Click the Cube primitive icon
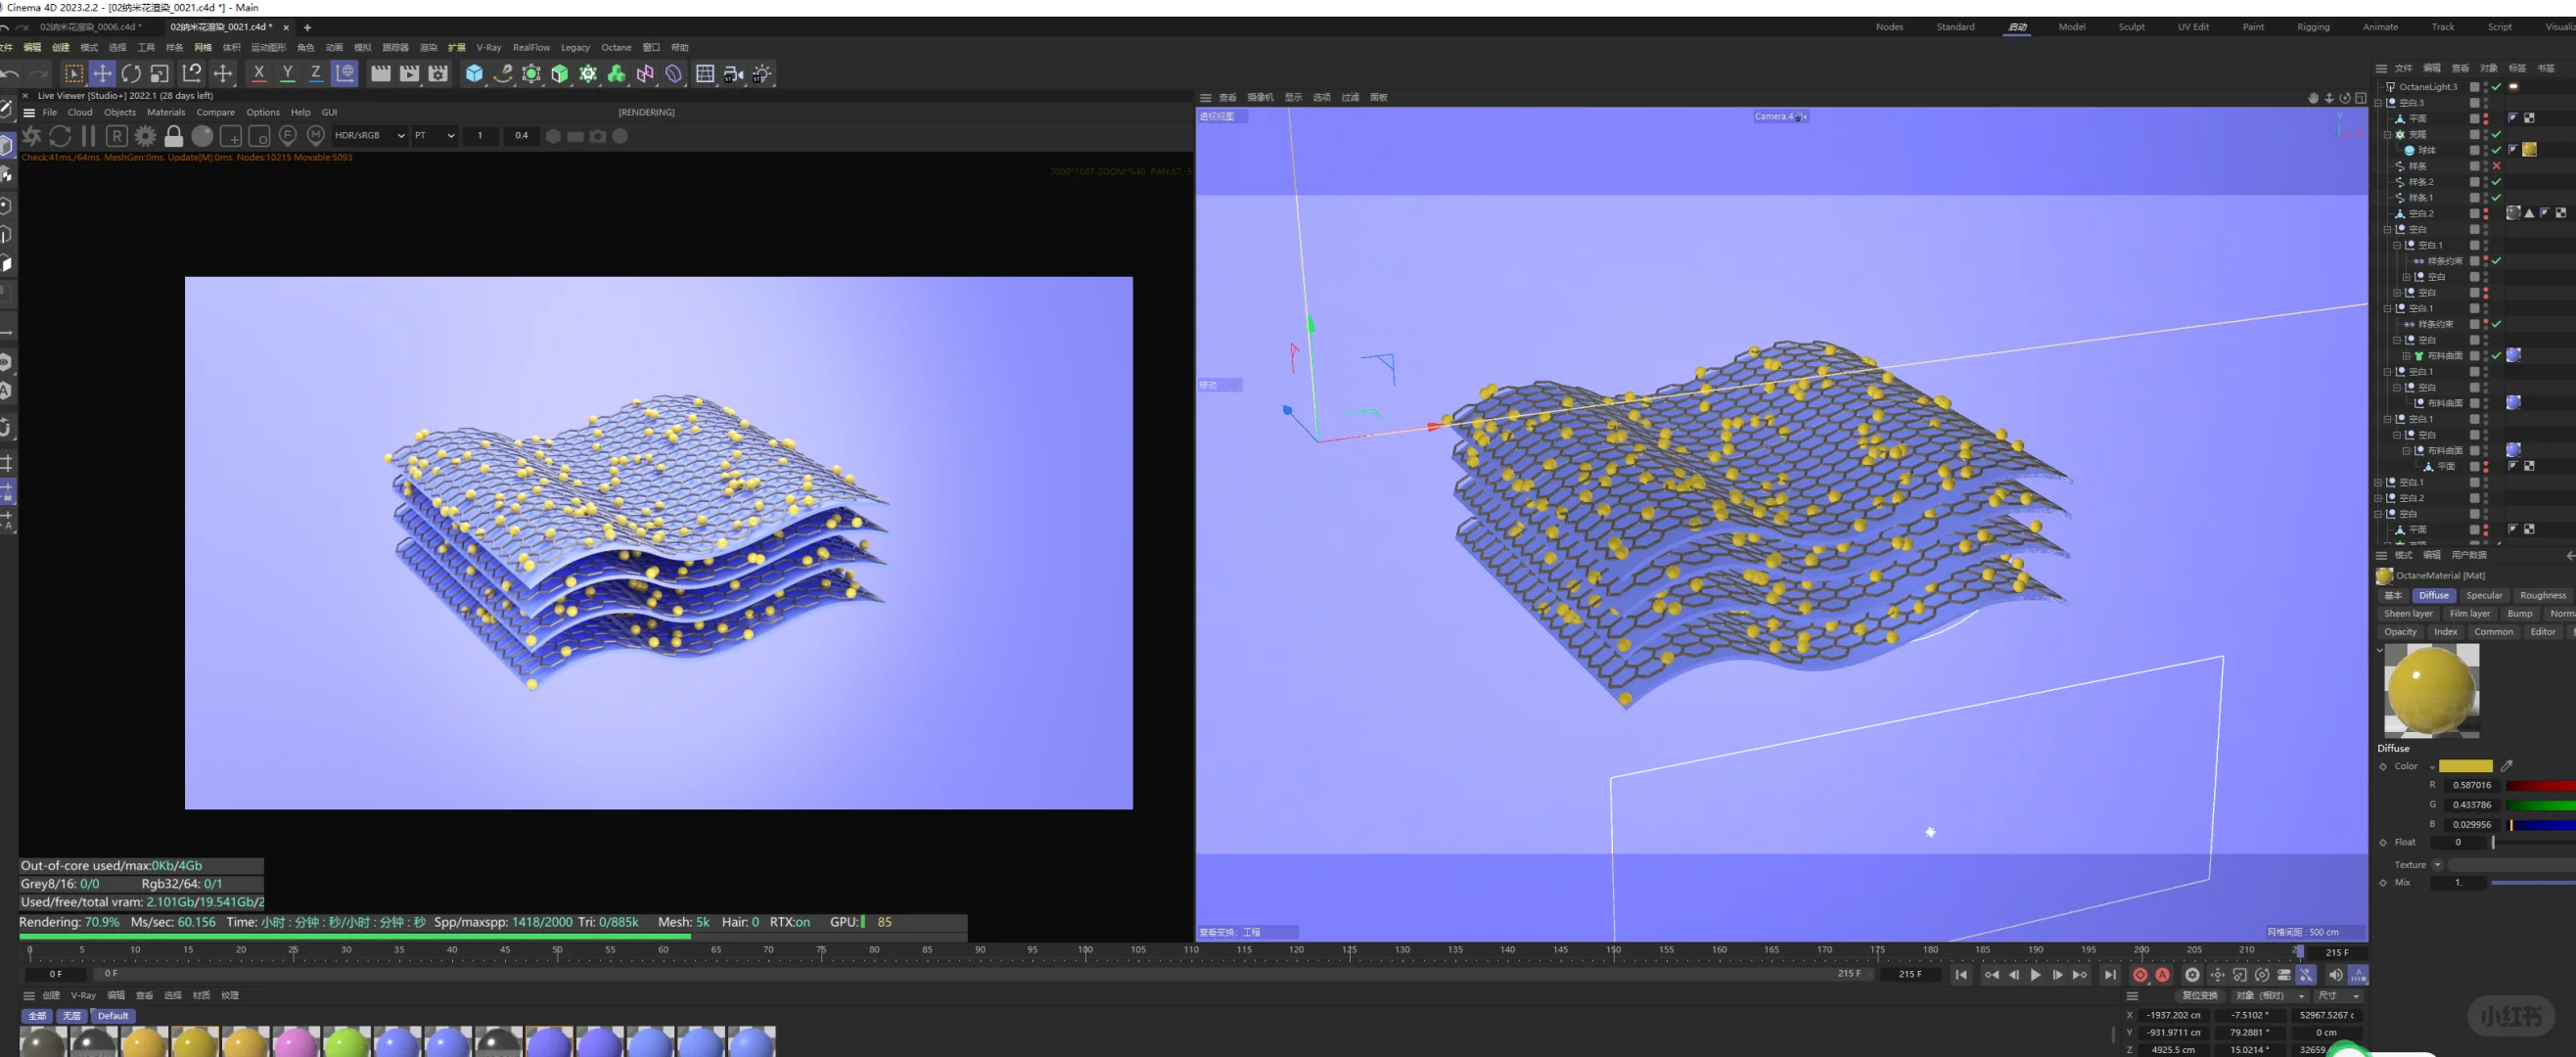 (474, 73)
